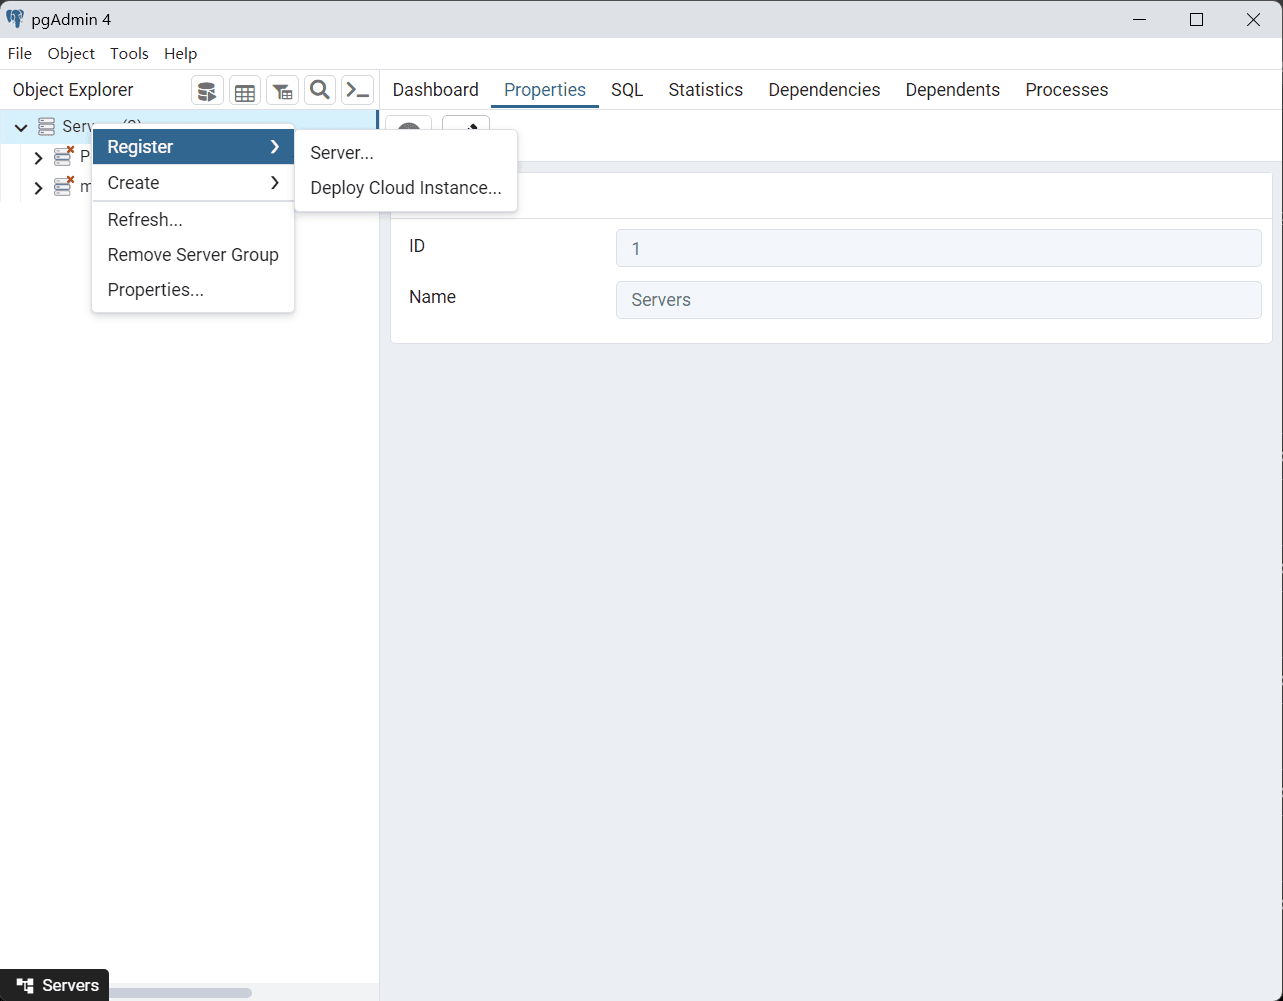Click the Servers group icon in tree

47,126
